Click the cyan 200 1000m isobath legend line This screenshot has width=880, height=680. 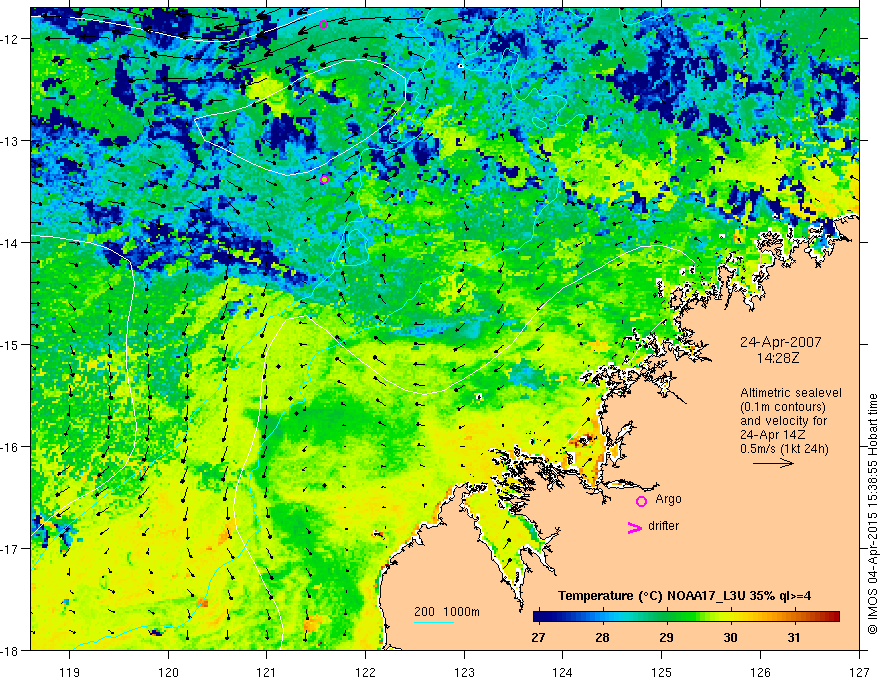[x=434, y=622]
